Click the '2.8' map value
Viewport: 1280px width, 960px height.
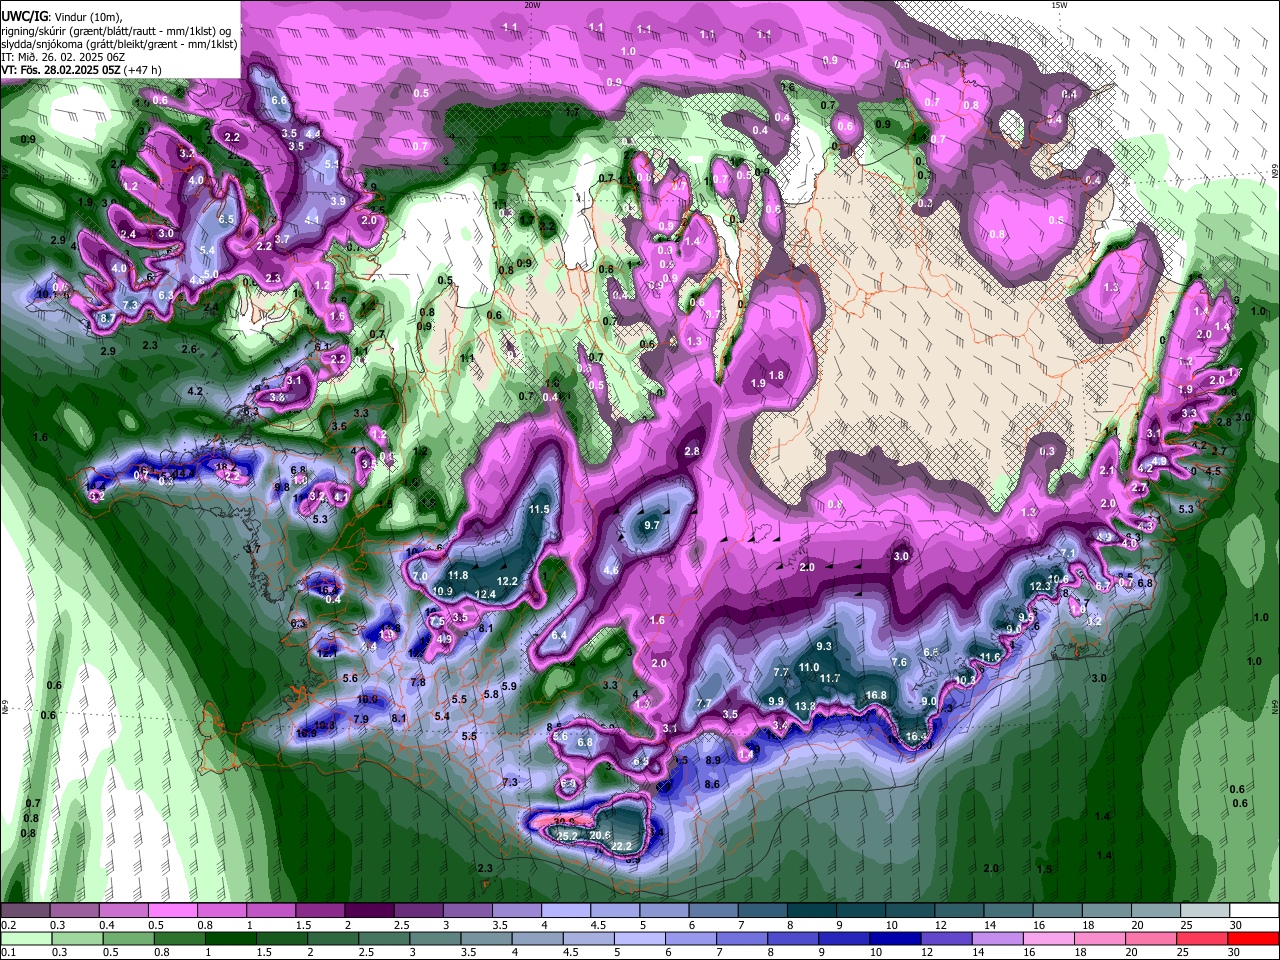pyautogui.click(x=692, y=452)
